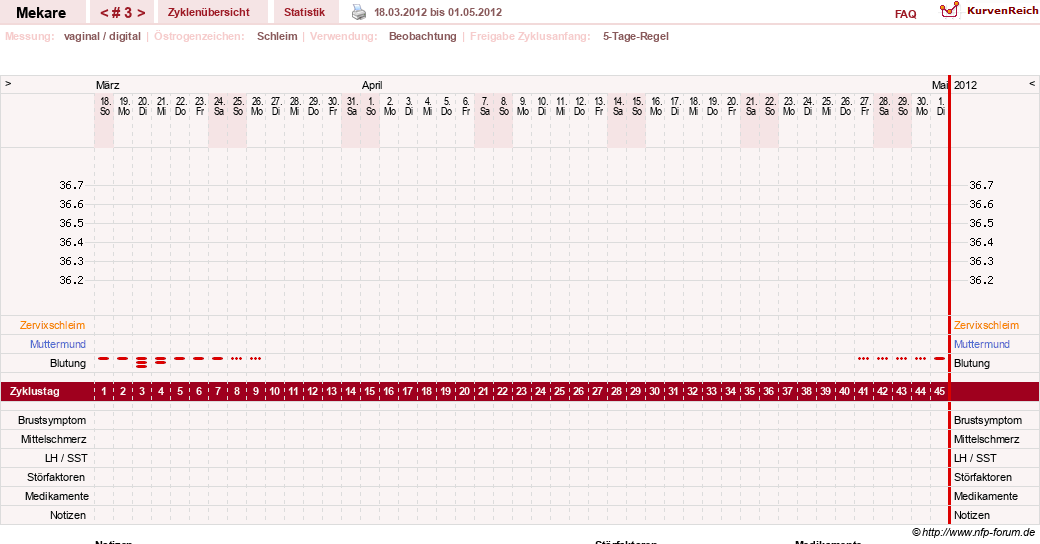Open the FAQ link
This screenshot has width=1040, height=544.
[x=905, y=14]
